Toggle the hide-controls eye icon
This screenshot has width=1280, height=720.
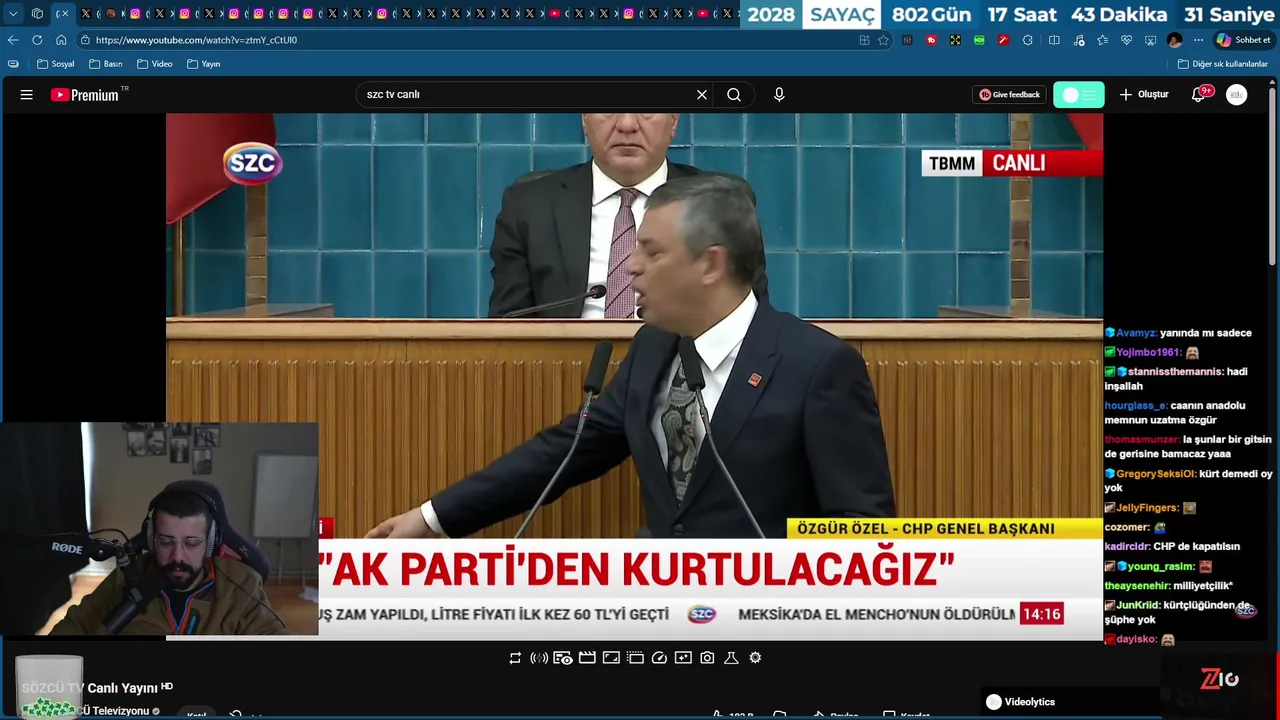pos(563,658)
